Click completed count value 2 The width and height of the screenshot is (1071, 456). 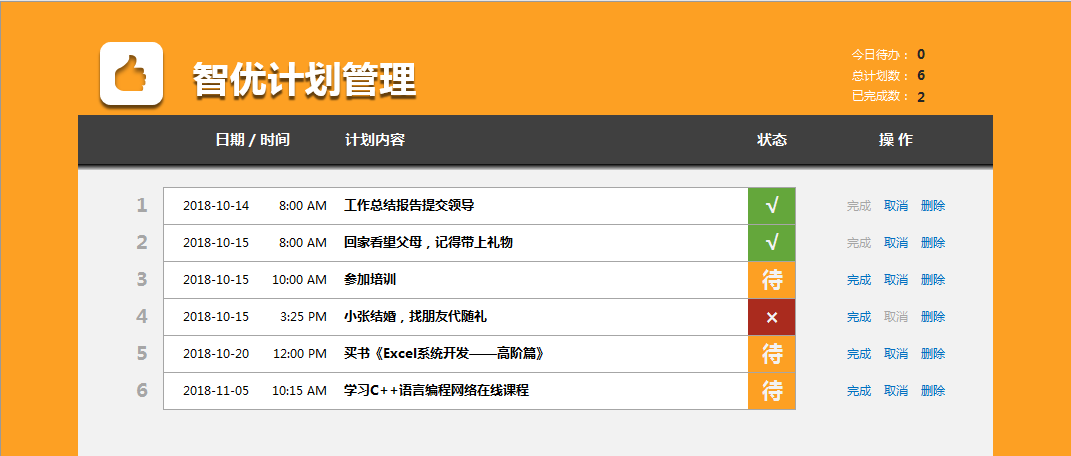(x=921, y=97)
